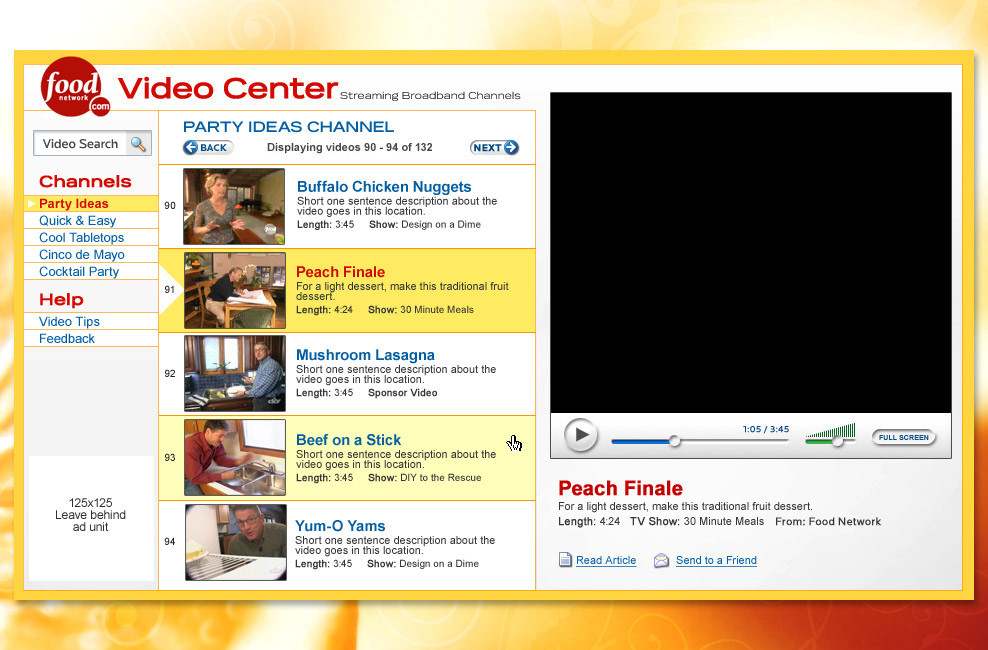Open the Read Article link
Viewport: 988px width, 650px height.
tap(606, 560)
